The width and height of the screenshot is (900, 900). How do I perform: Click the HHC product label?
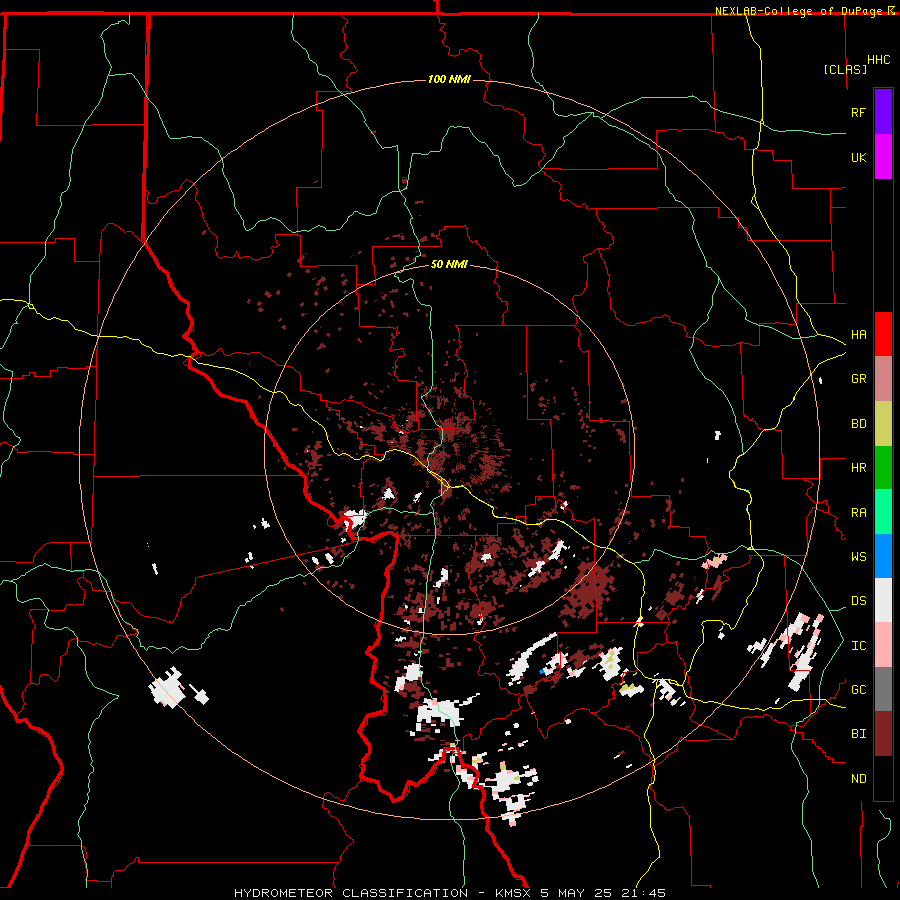coord(878,60)
